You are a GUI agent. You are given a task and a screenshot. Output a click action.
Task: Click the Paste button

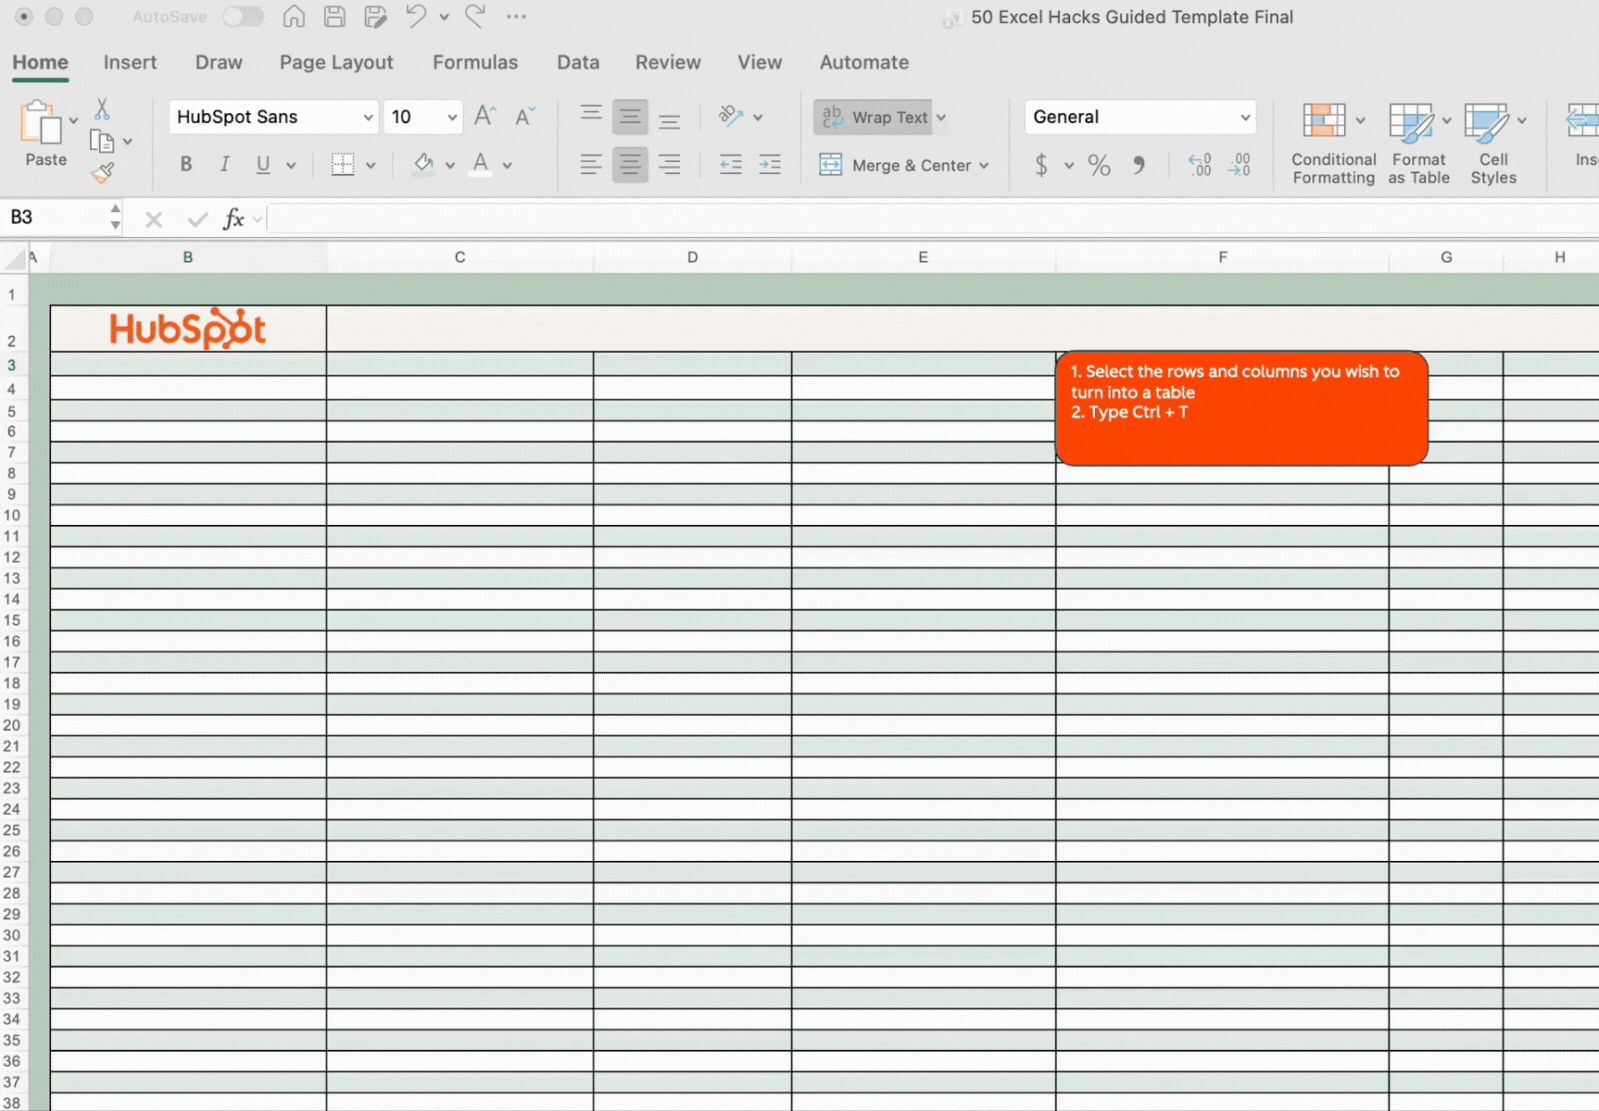coord(45,135)
